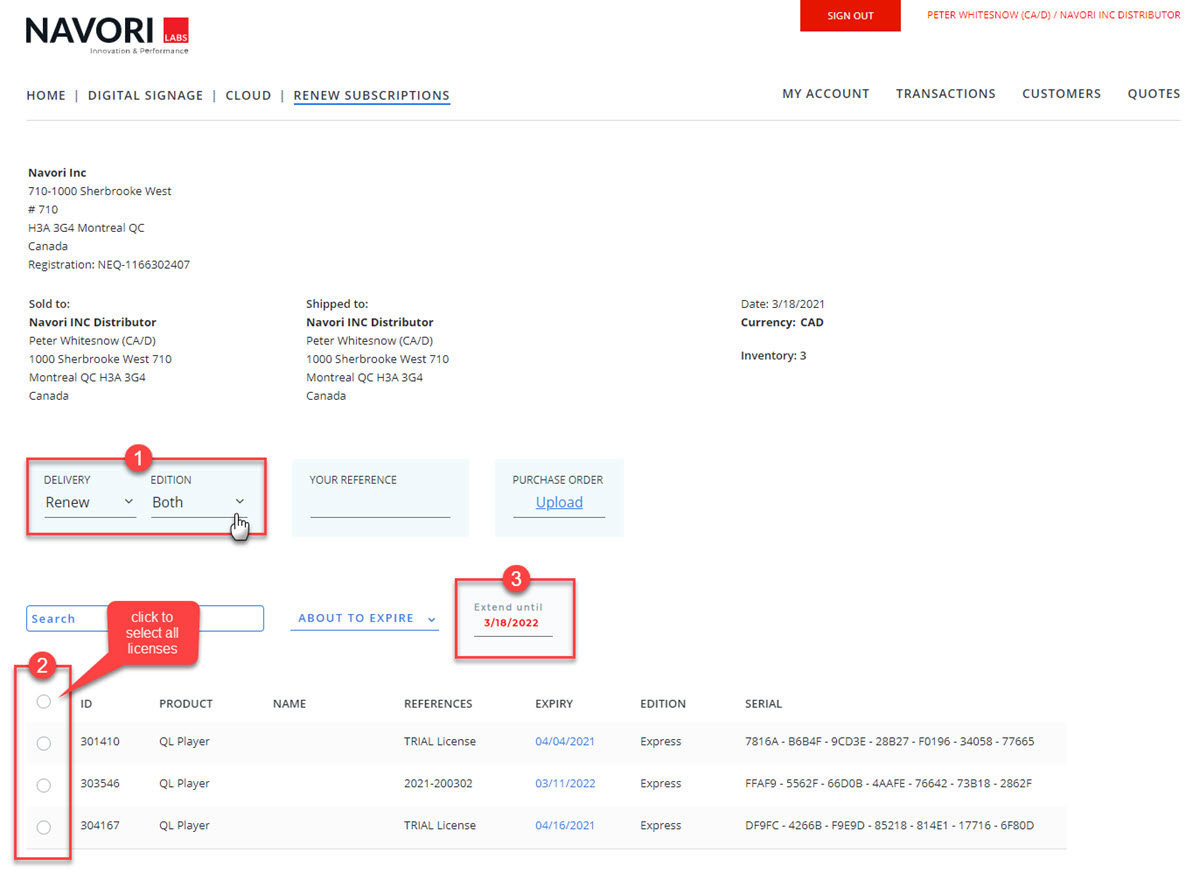Select license 303546 radio button

coord(43,785)
